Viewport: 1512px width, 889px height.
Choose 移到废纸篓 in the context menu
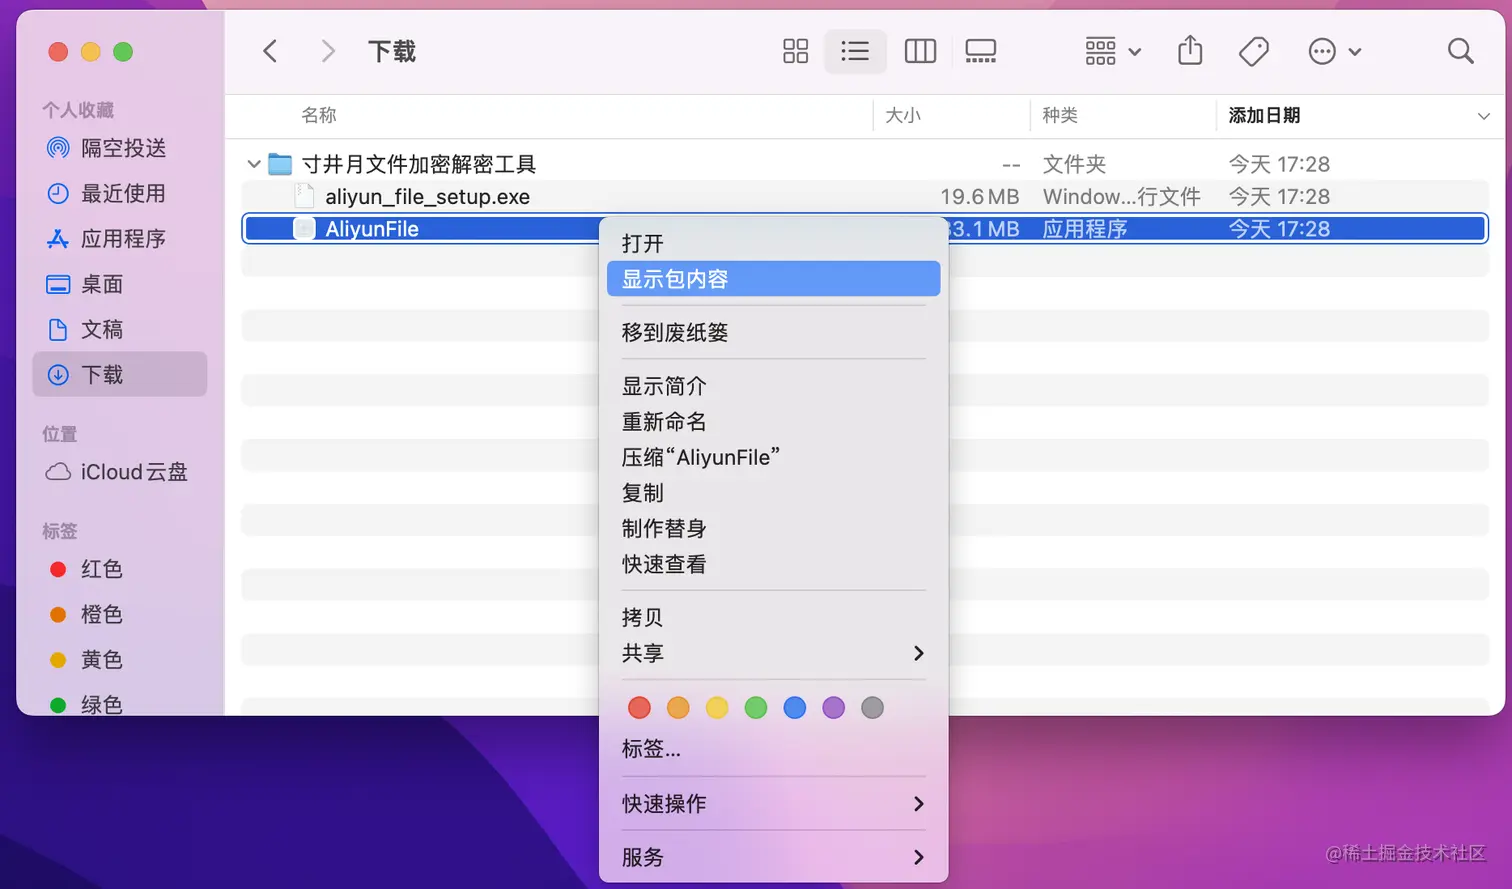[x=773, y=332]
